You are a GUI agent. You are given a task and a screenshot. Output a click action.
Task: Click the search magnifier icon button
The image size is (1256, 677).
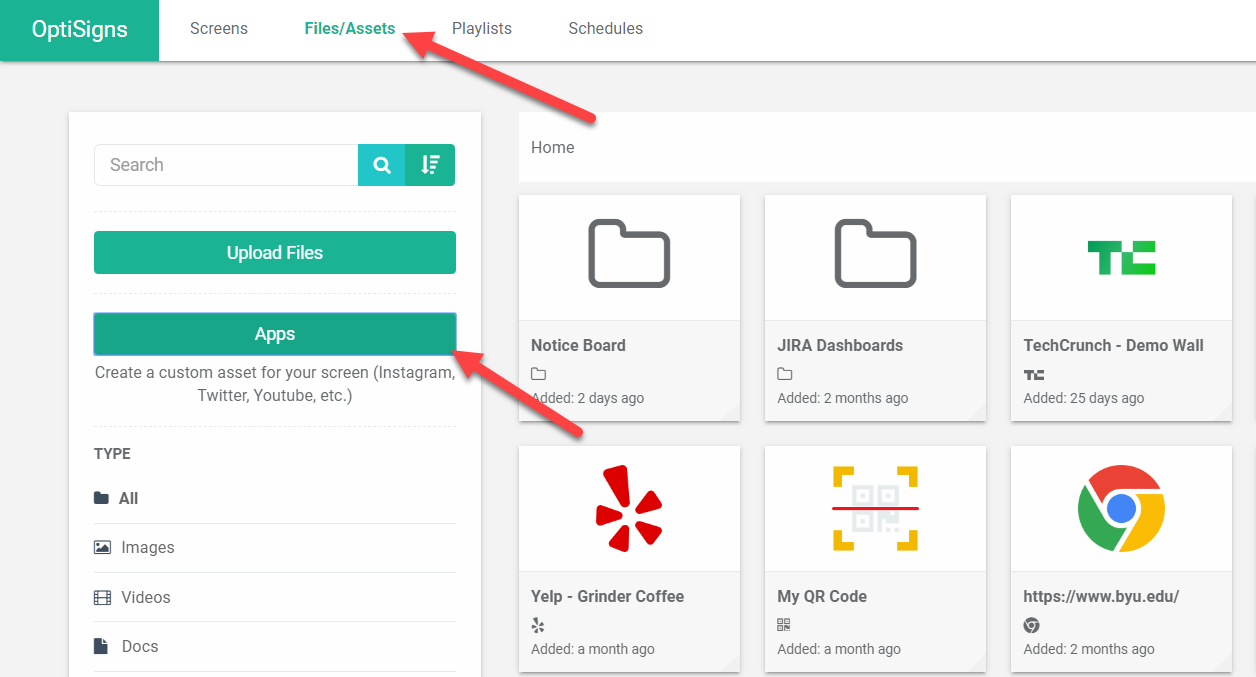(x=382, y=165)
